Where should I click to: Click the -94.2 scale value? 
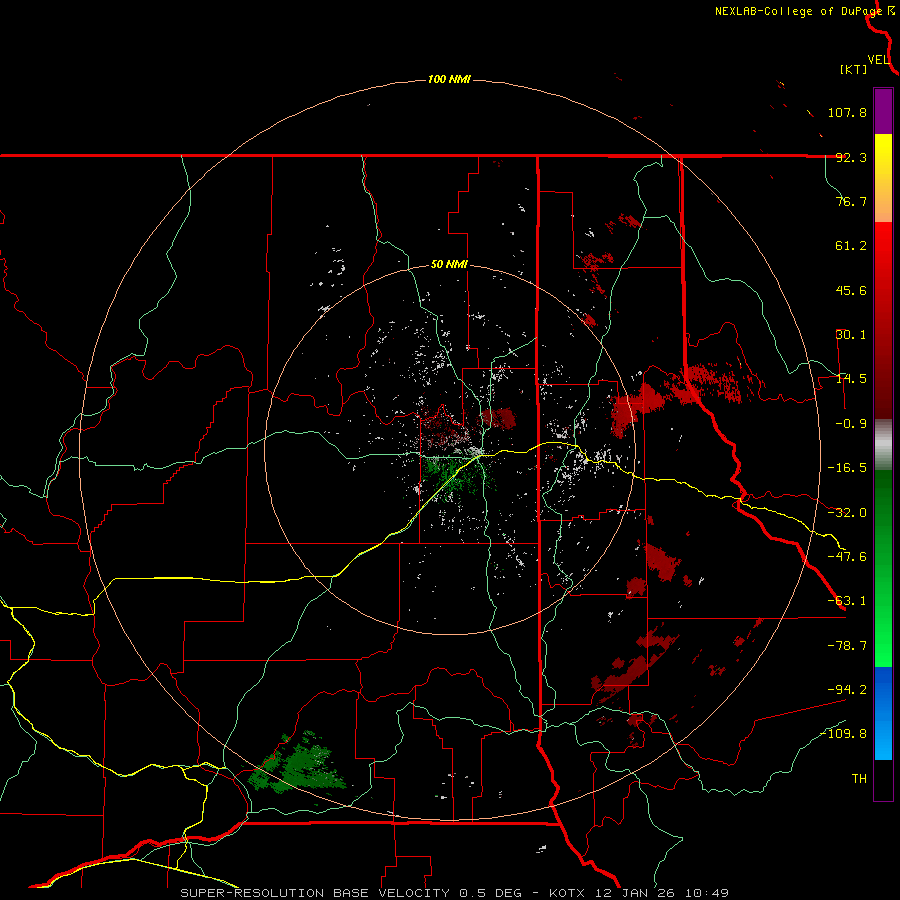pyautogui.click(x=847, y=689)
